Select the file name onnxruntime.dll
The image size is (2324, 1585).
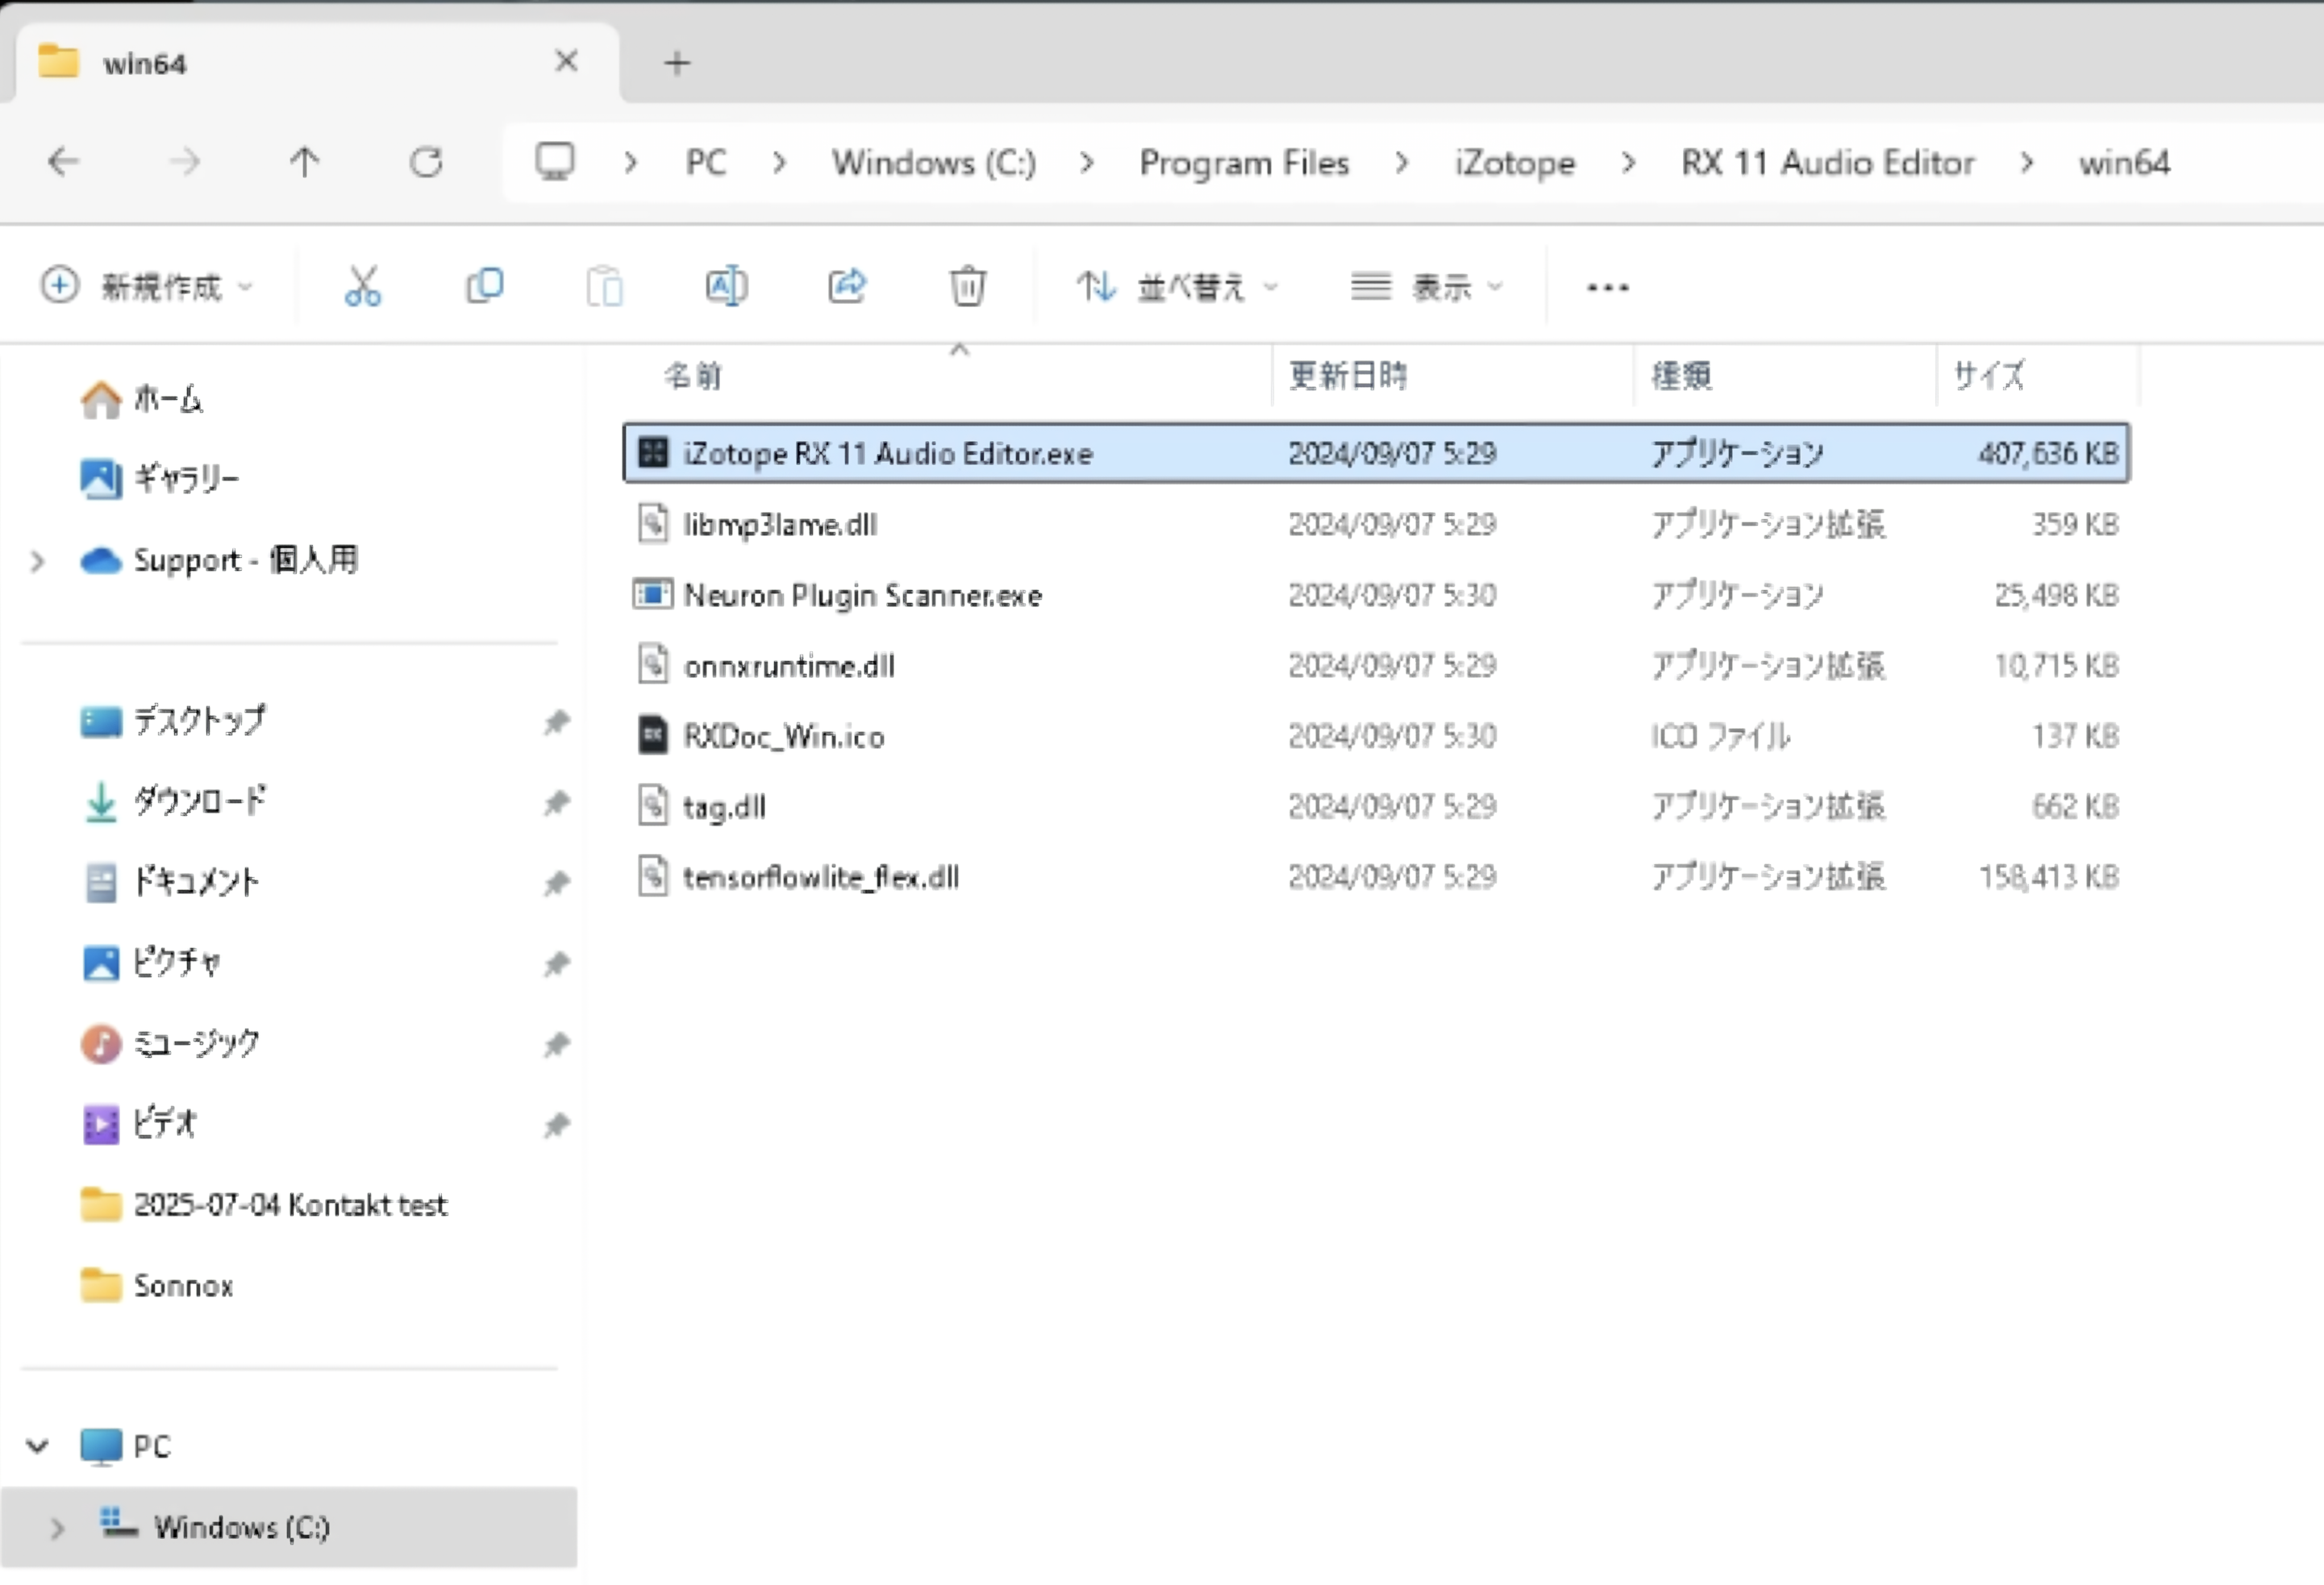(789, 666)
